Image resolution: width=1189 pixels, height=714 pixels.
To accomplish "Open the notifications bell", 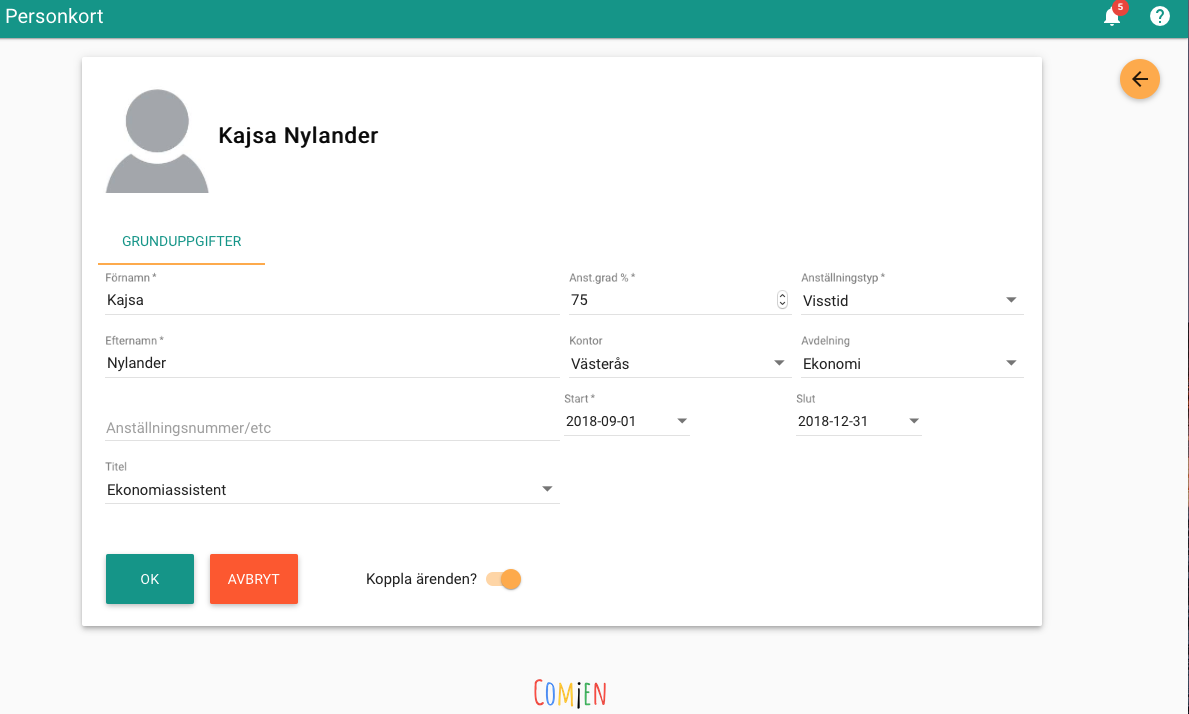I will [1112, 17].
